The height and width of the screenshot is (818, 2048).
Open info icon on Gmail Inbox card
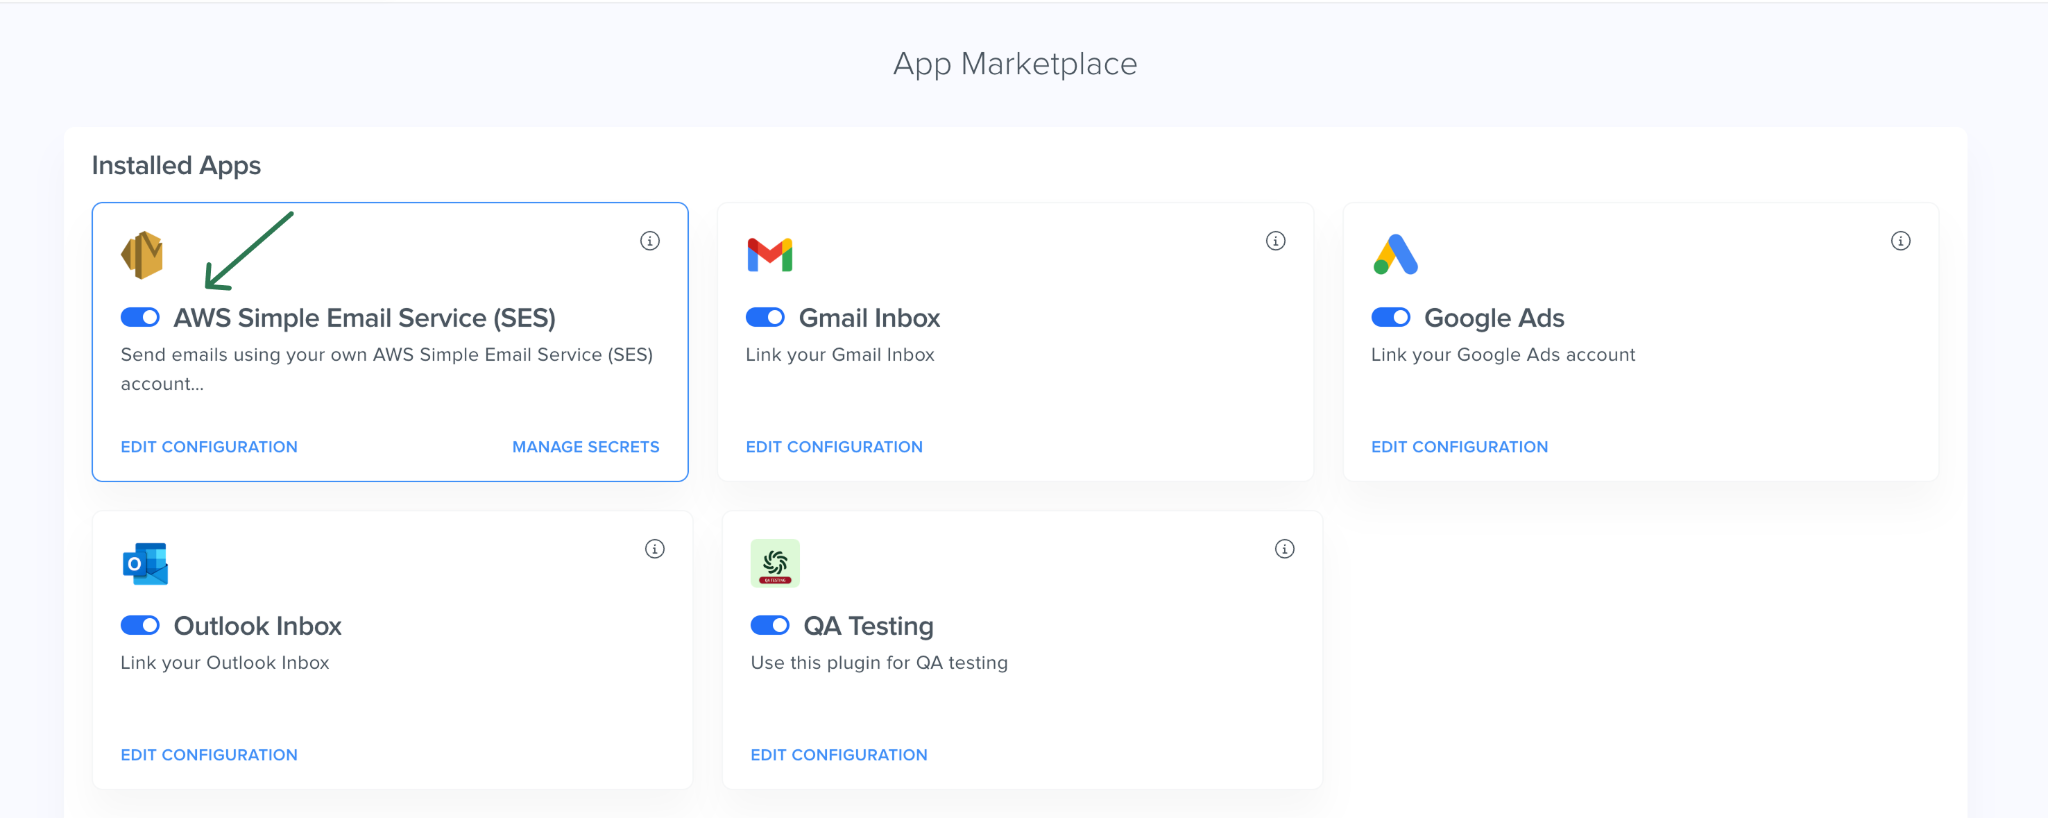[1276, 241]
